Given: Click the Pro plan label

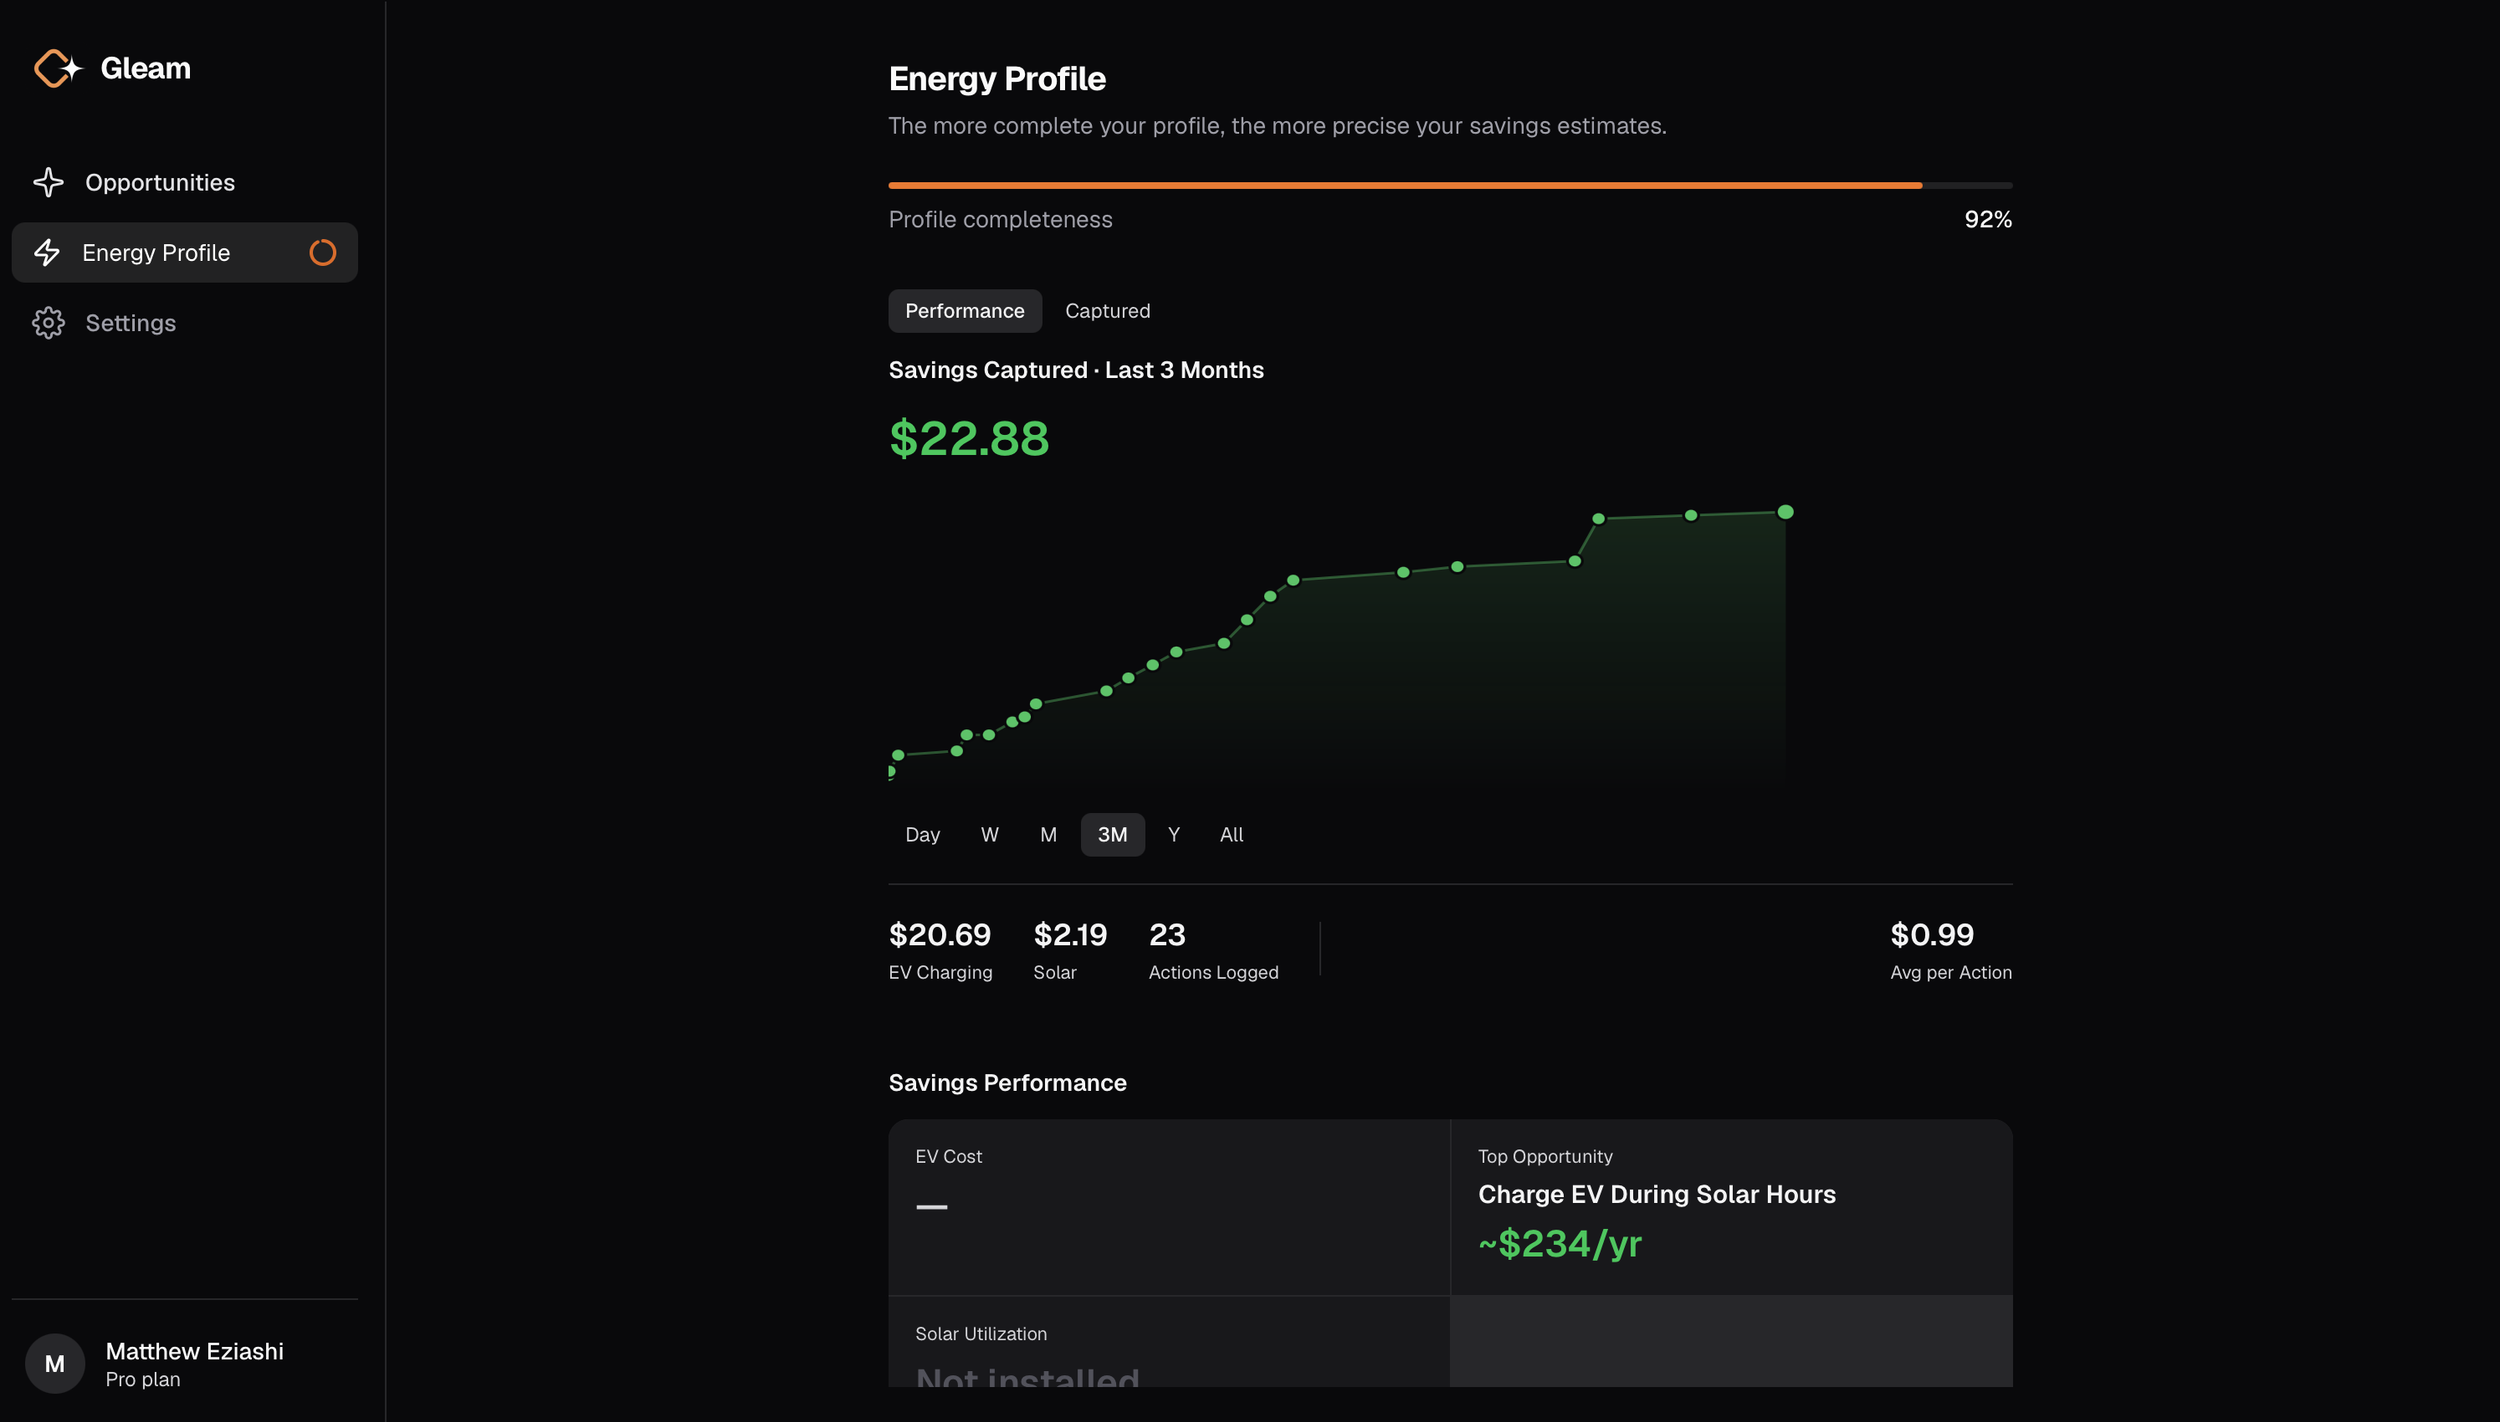Looking at the screenshot, I should (143, 1379).
